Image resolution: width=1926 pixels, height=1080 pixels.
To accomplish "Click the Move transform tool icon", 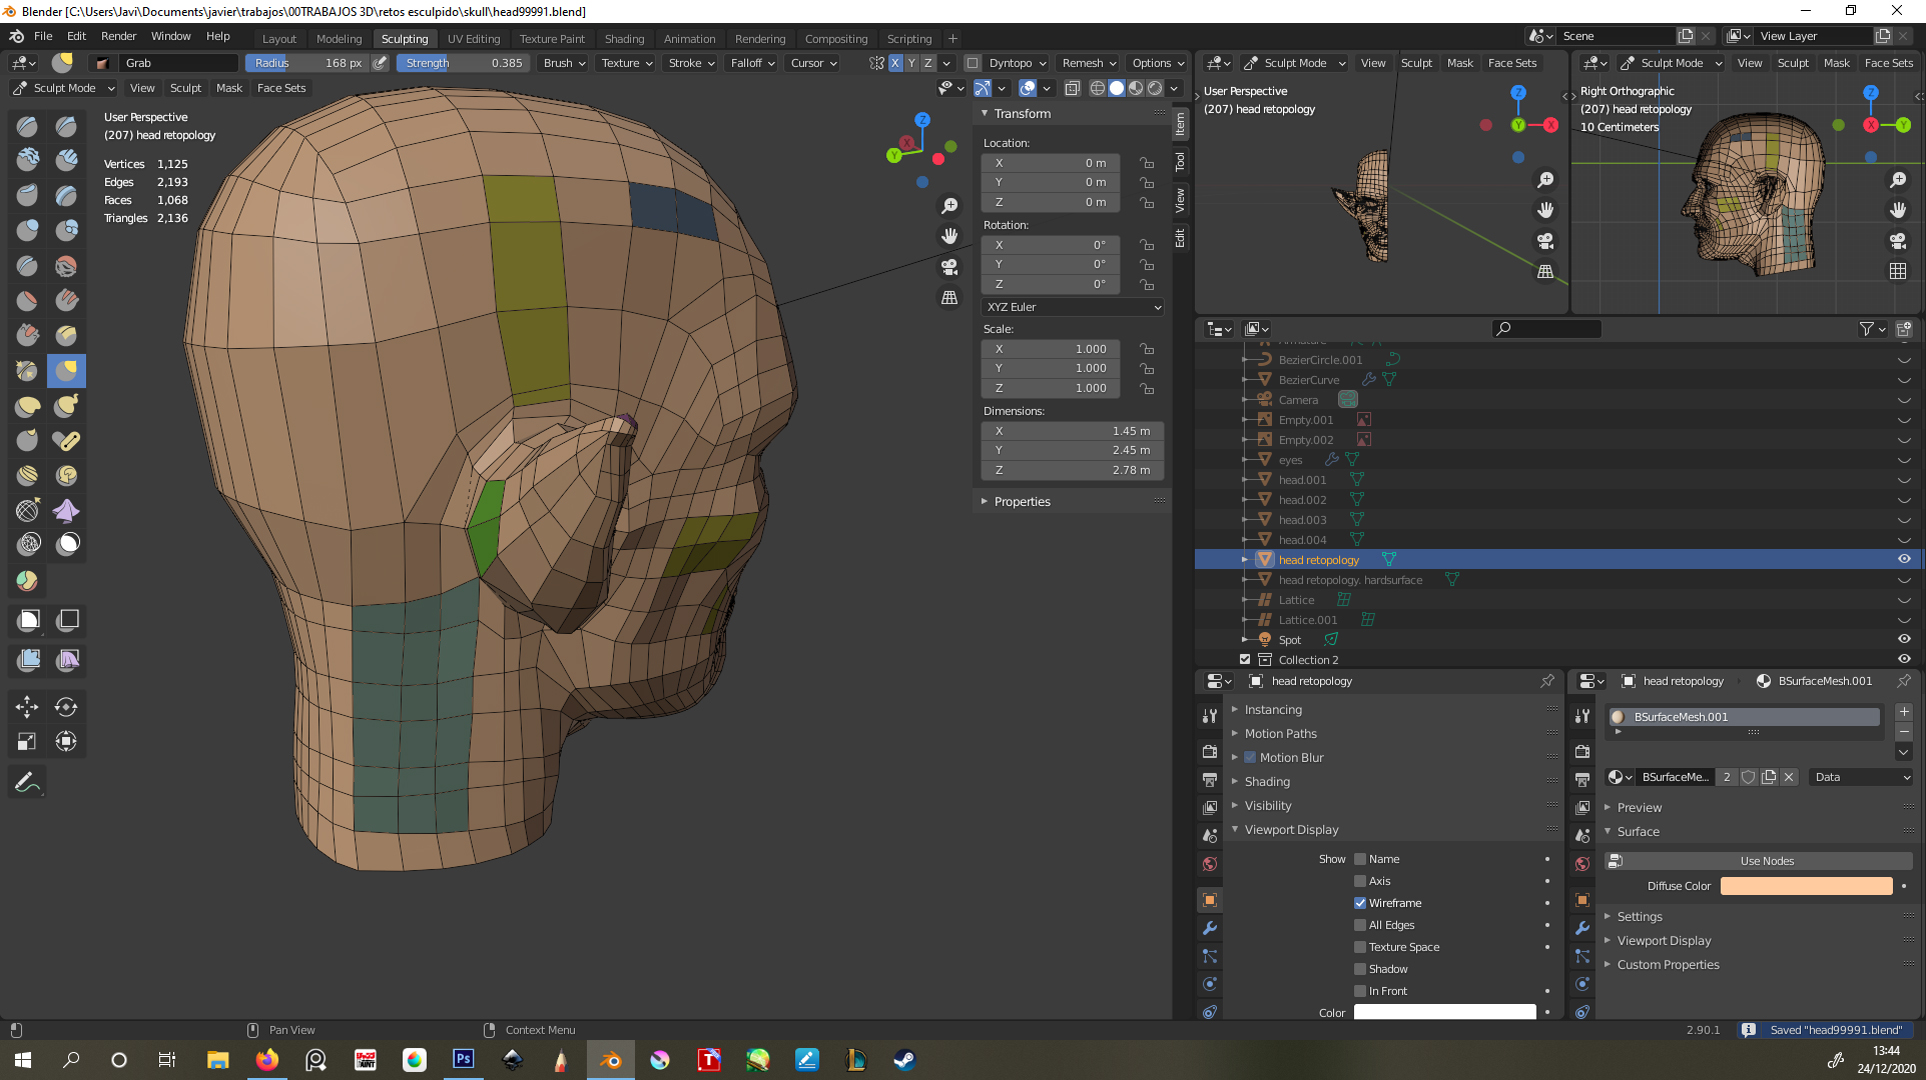I will 27,707.
